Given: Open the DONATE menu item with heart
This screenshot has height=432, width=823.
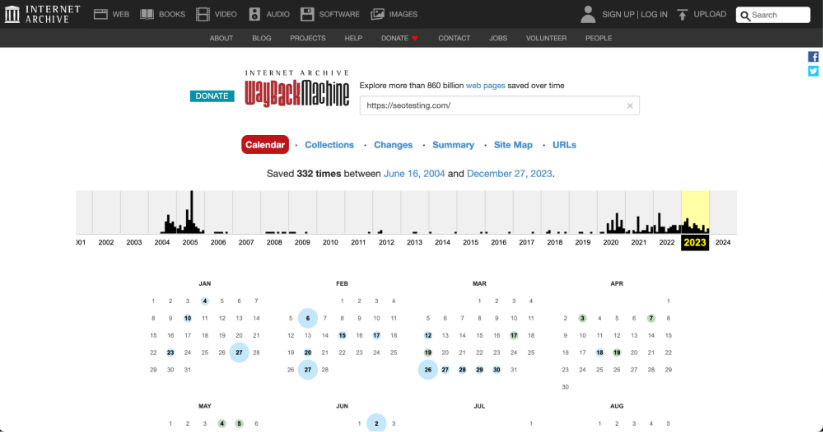Looking at the screenshot, I should tap(399, 38).
